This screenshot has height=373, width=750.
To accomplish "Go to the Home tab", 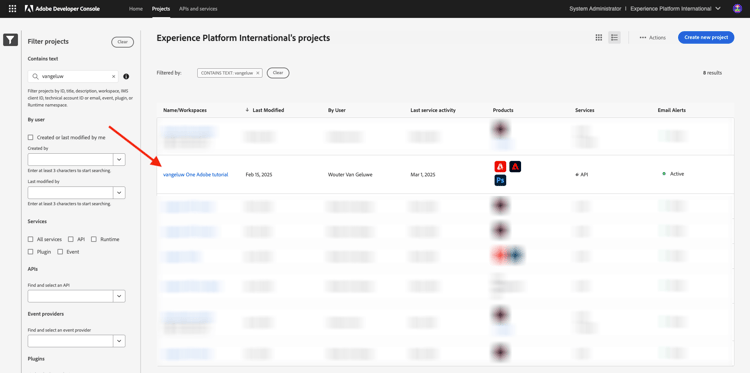I will [x=136, y=9].
